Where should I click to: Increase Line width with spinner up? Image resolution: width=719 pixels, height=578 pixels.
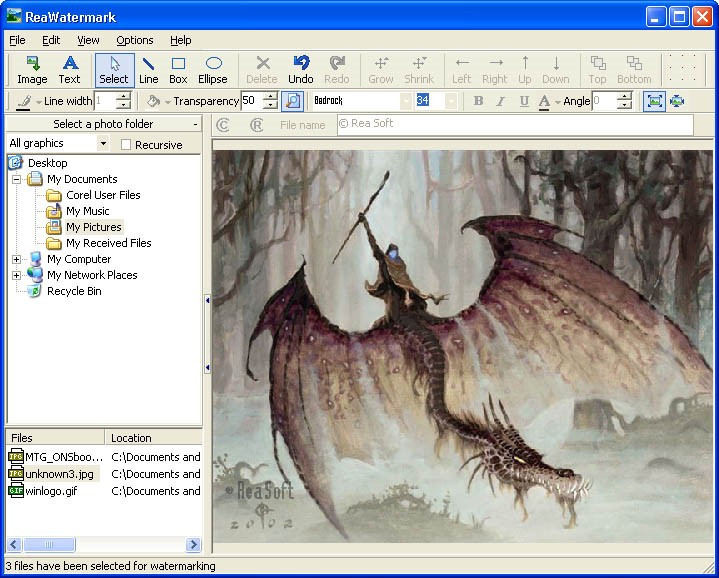123,97
